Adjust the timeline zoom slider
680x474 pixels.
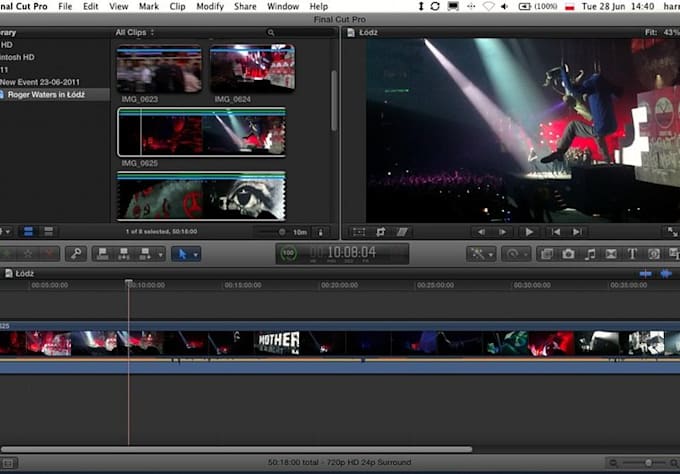click(x=648, y=463)
